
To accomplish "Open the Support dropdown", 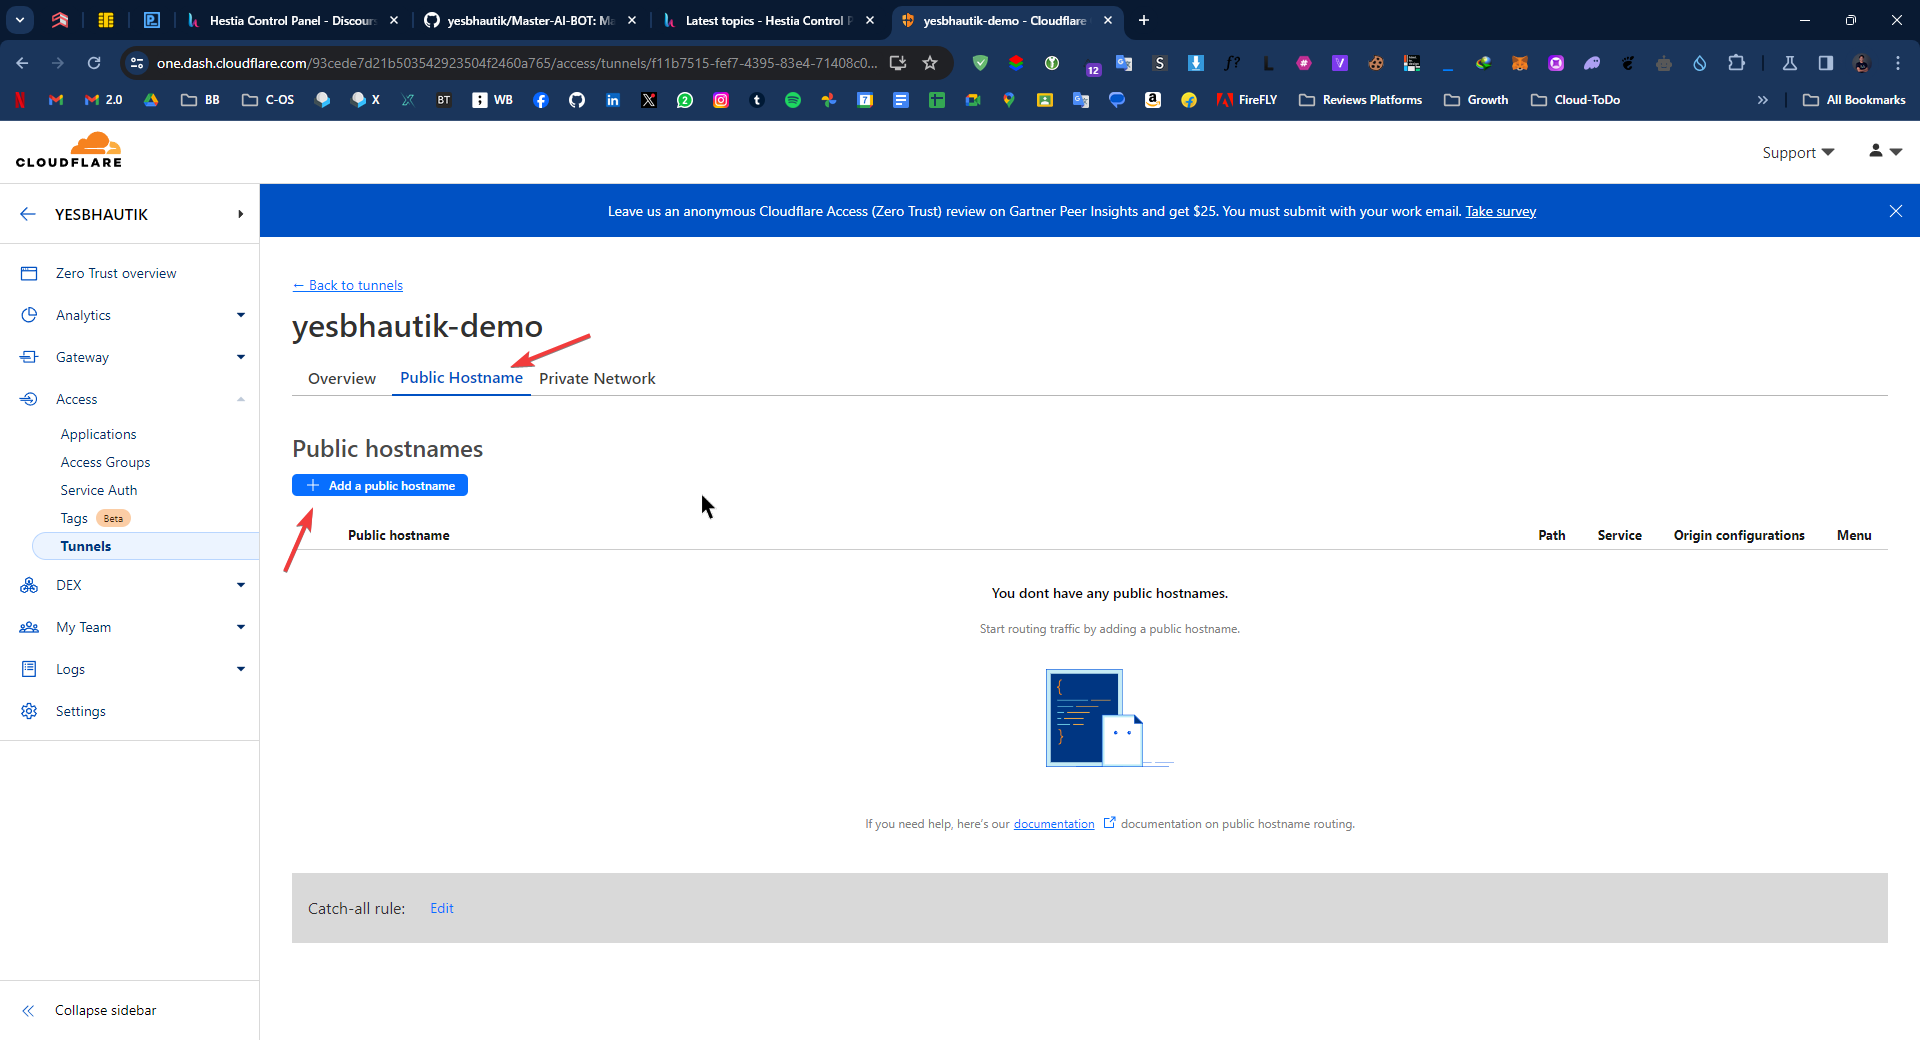I will [1798, 152].
